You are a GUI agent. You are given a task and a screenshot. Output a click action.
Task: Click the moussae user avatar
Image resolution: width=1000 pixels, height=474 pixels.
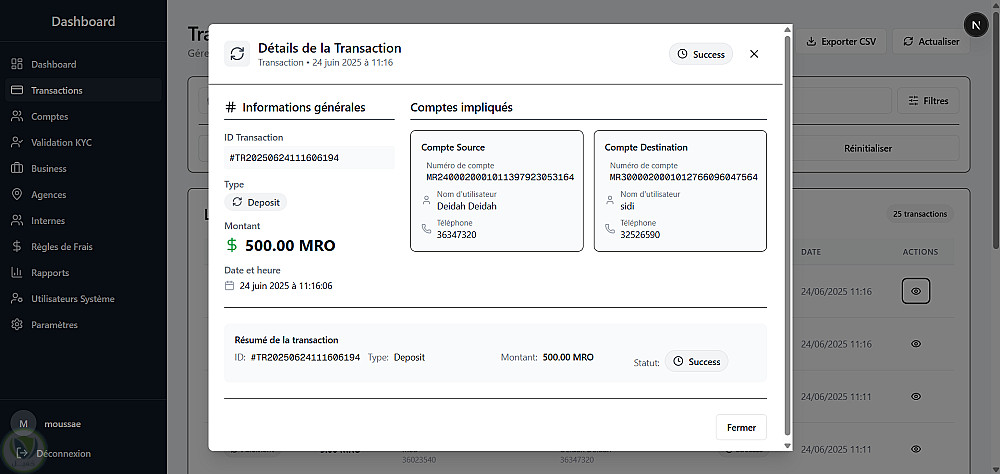[x=23, y=424]
